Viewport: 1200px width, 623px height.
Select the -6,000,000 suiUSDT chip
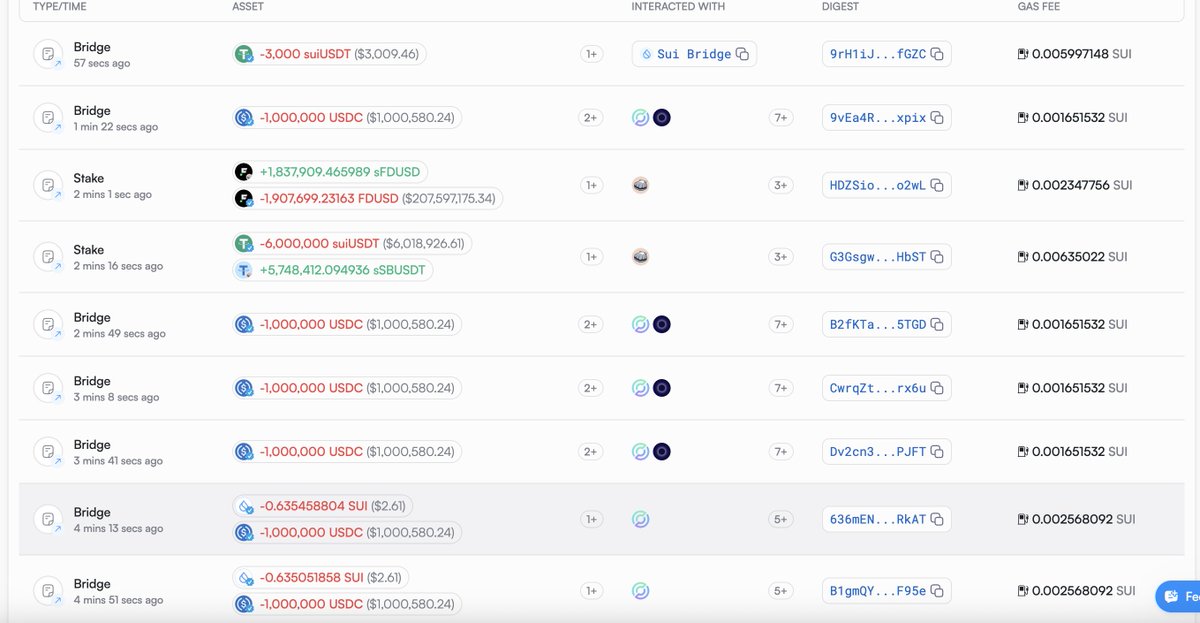point(352,243)
